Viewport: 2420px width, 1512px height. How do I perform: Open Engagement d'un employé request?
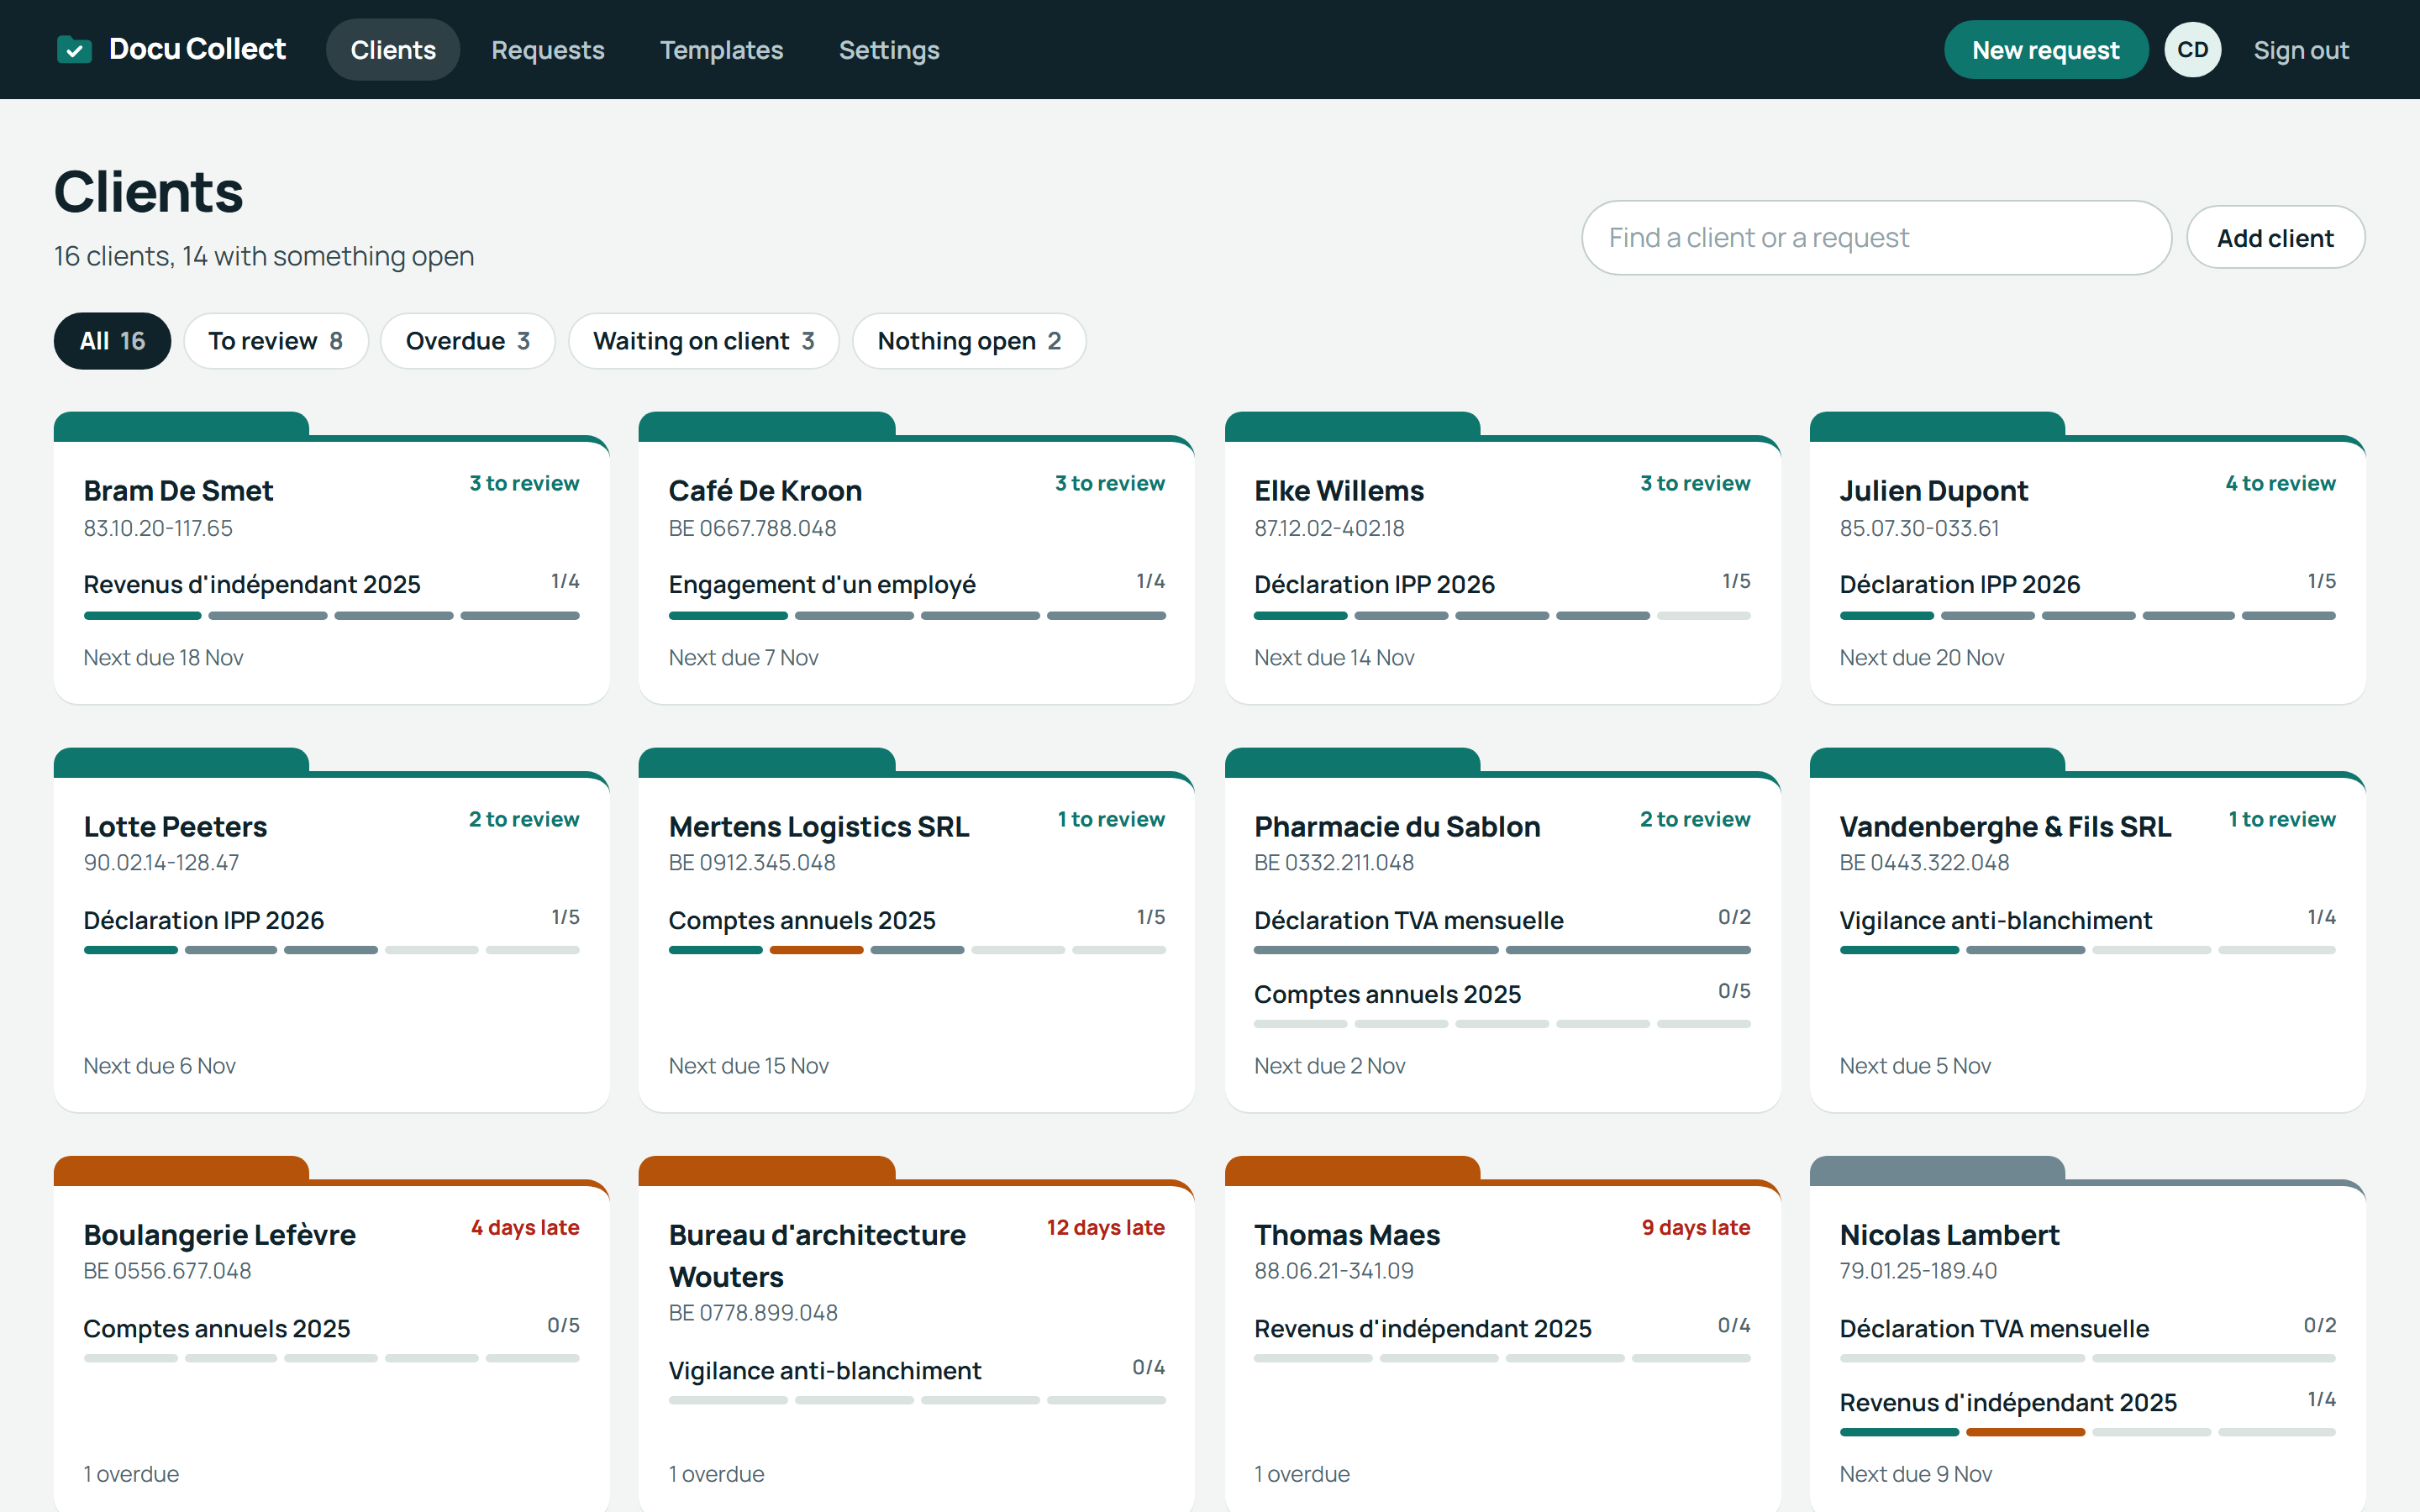(x=822, y=584)
